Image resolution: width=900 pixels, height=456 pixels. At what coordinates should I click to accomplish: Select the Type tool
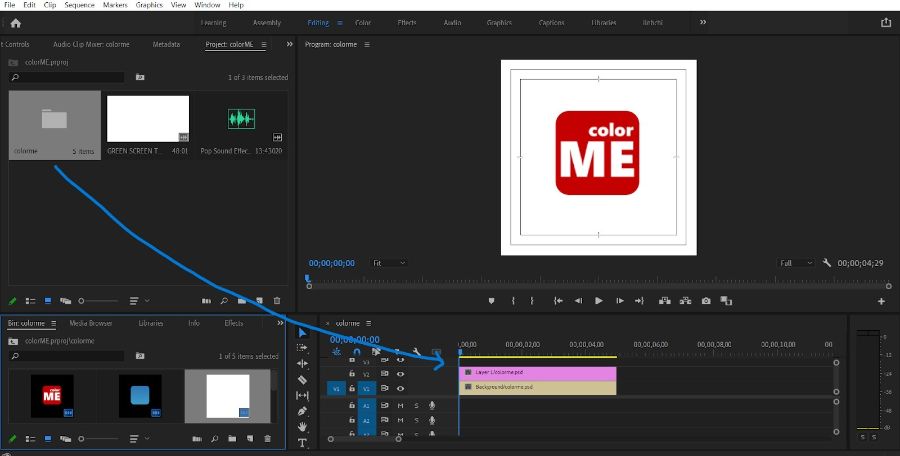pos(302,443)
